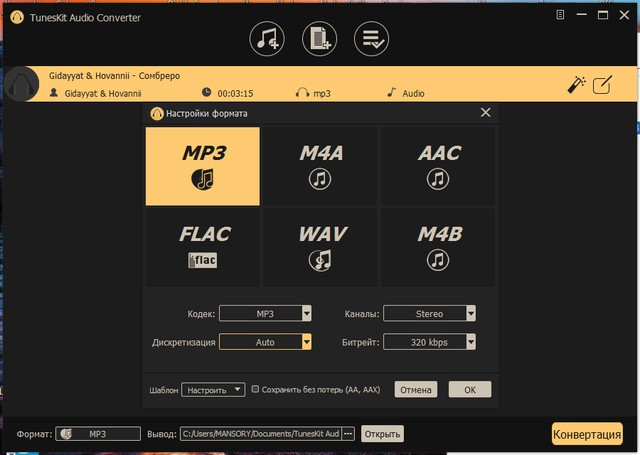Viewport: 640px width, 455px height.
Task: Click the Формат MP3 field at bottom
Action: coord(98,434)
